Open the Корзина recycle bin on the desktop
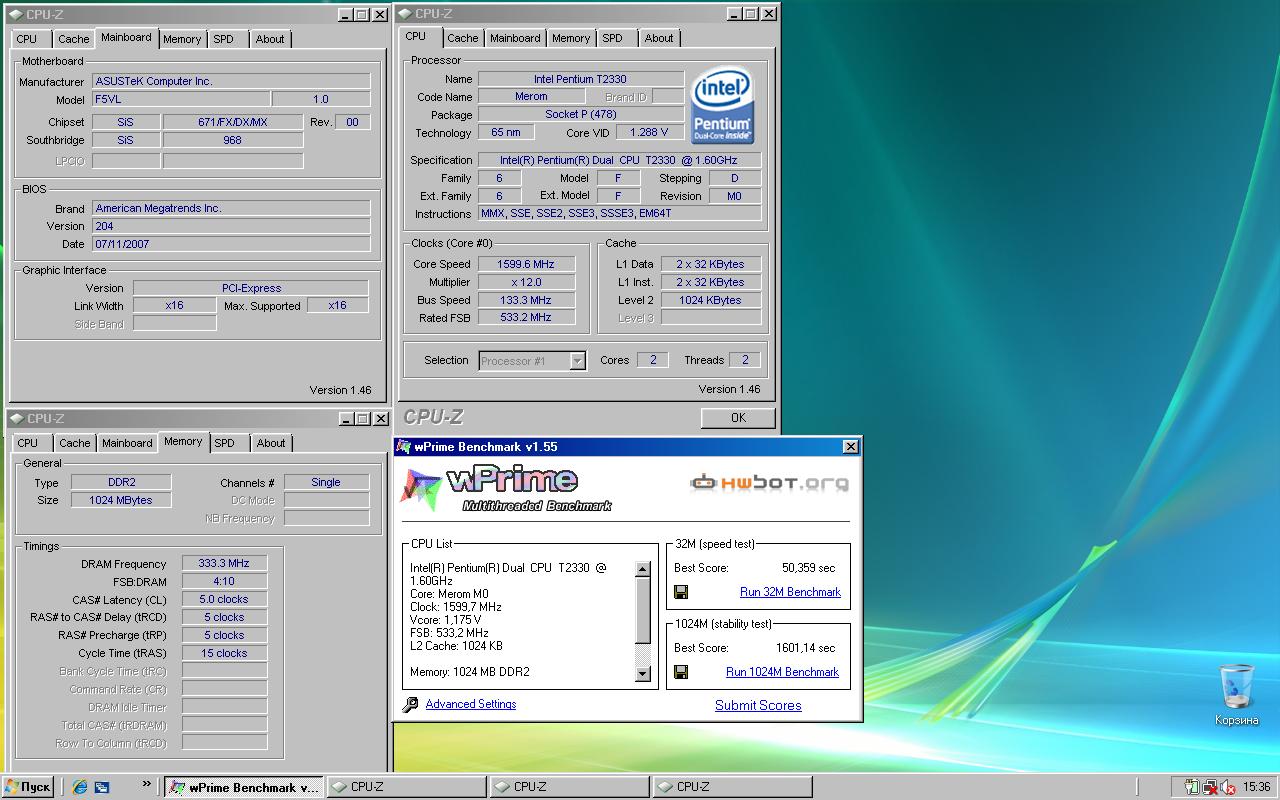This screenshot has width=1280, height=800. 1237,694
